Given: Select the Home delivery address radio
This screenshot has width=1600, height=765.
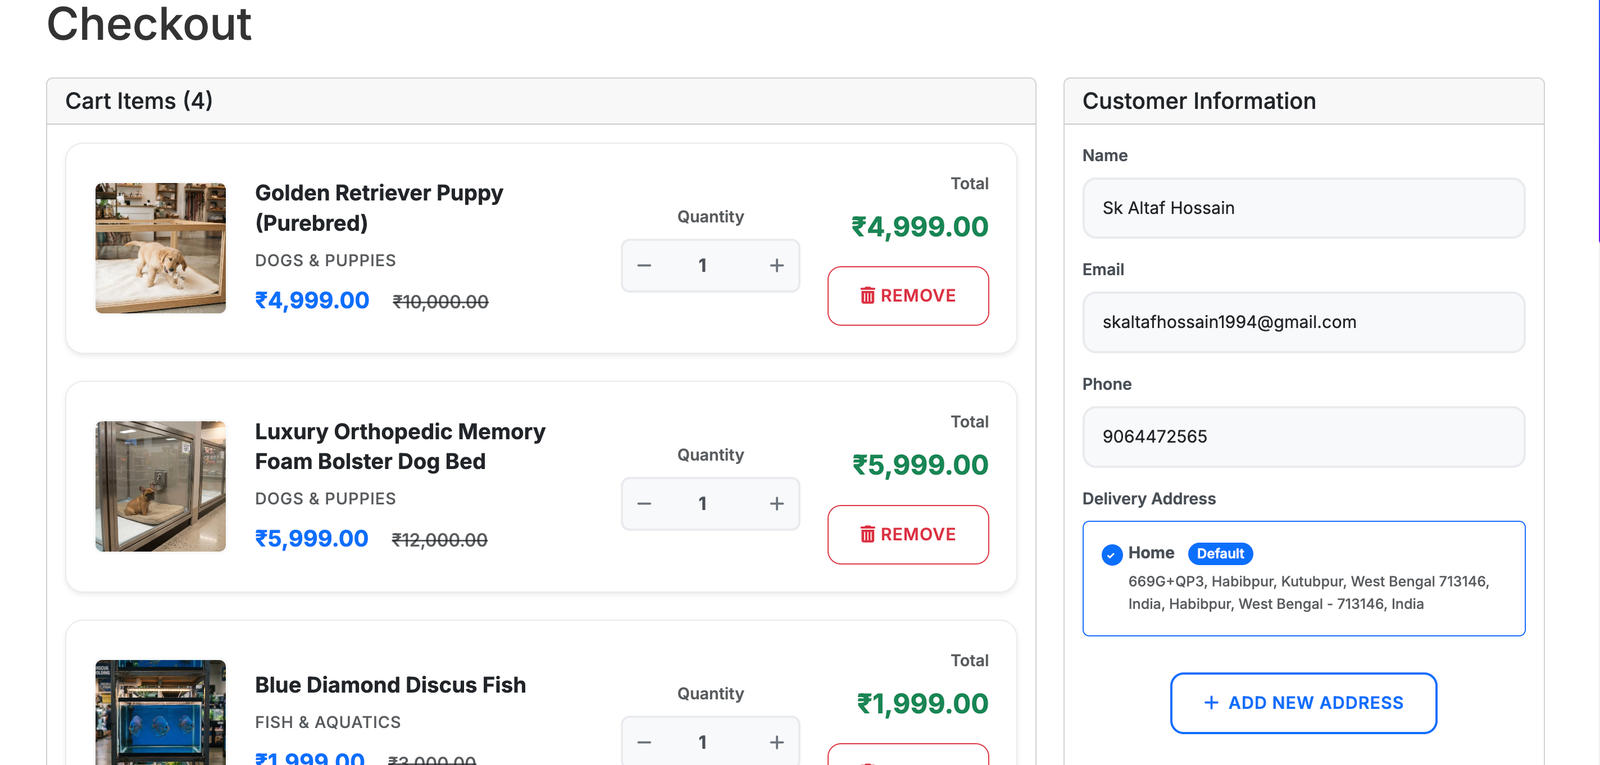Looking at the screenshot, I should point(1112,554).
